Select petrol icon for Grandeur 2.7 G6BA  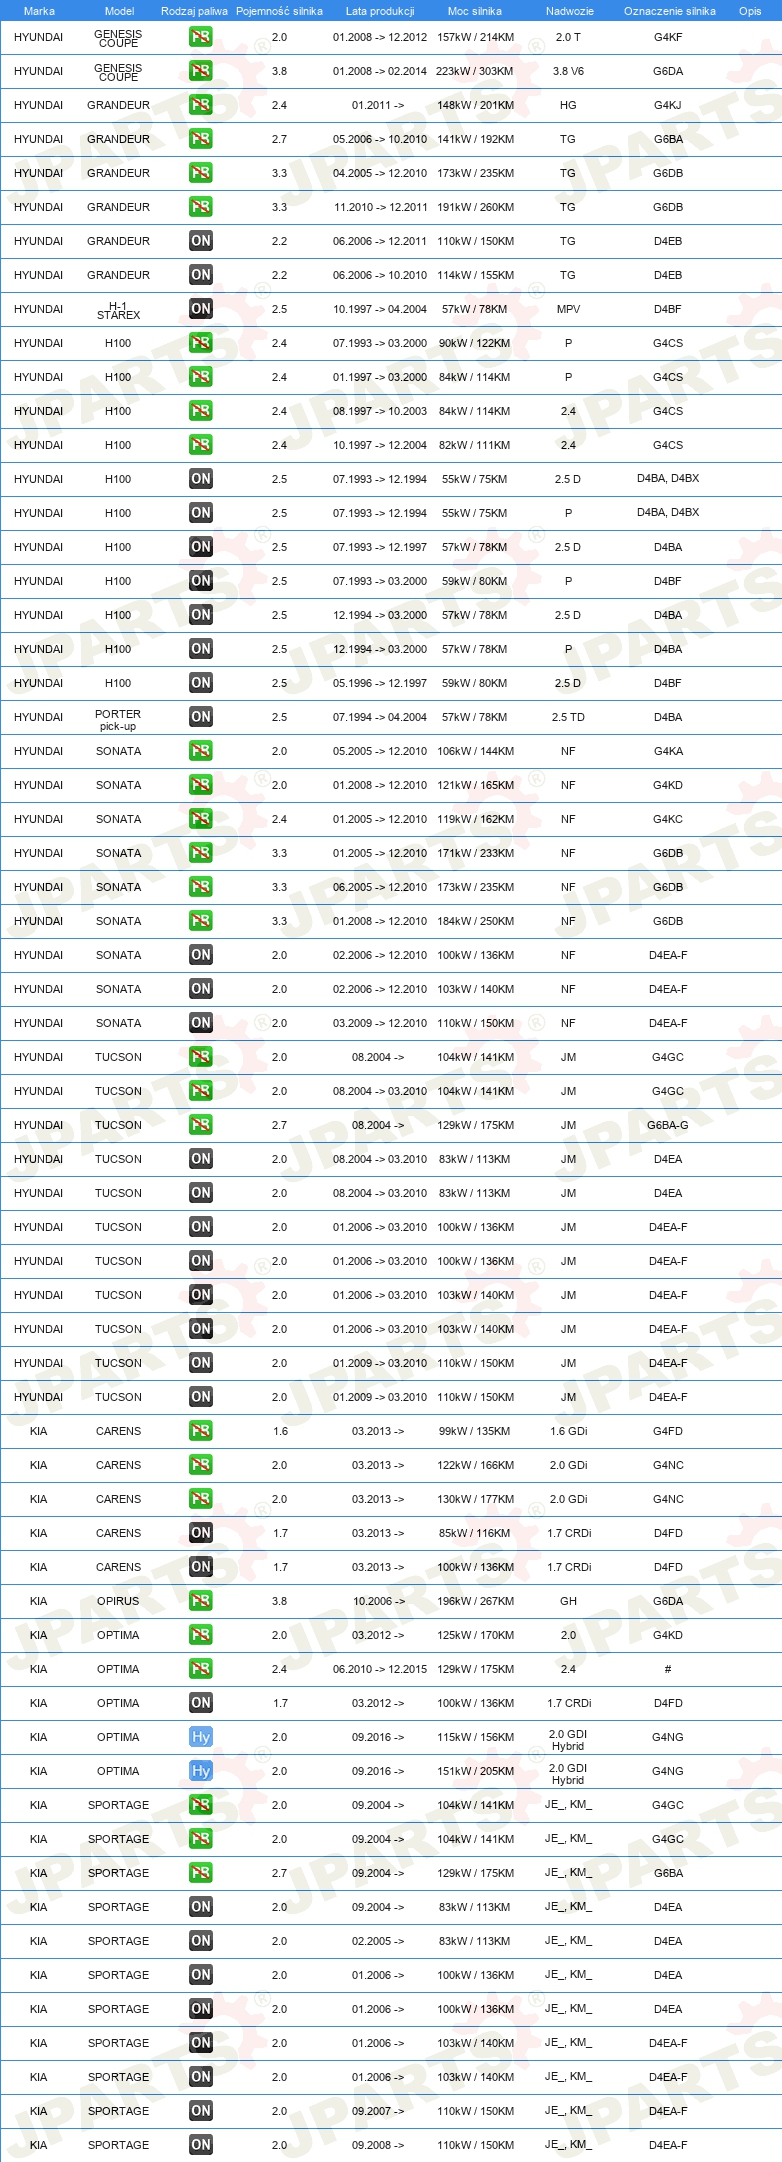point(201,139)
